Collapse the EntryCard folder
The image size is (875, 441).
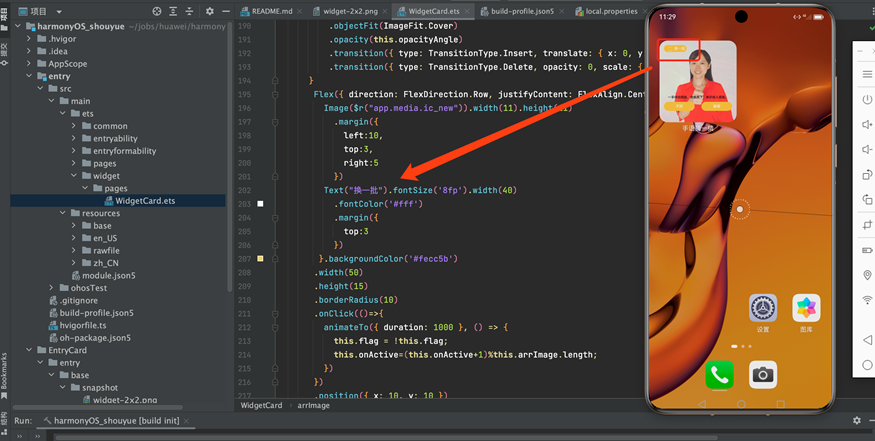pyautogui.click(x=29, y=350)
